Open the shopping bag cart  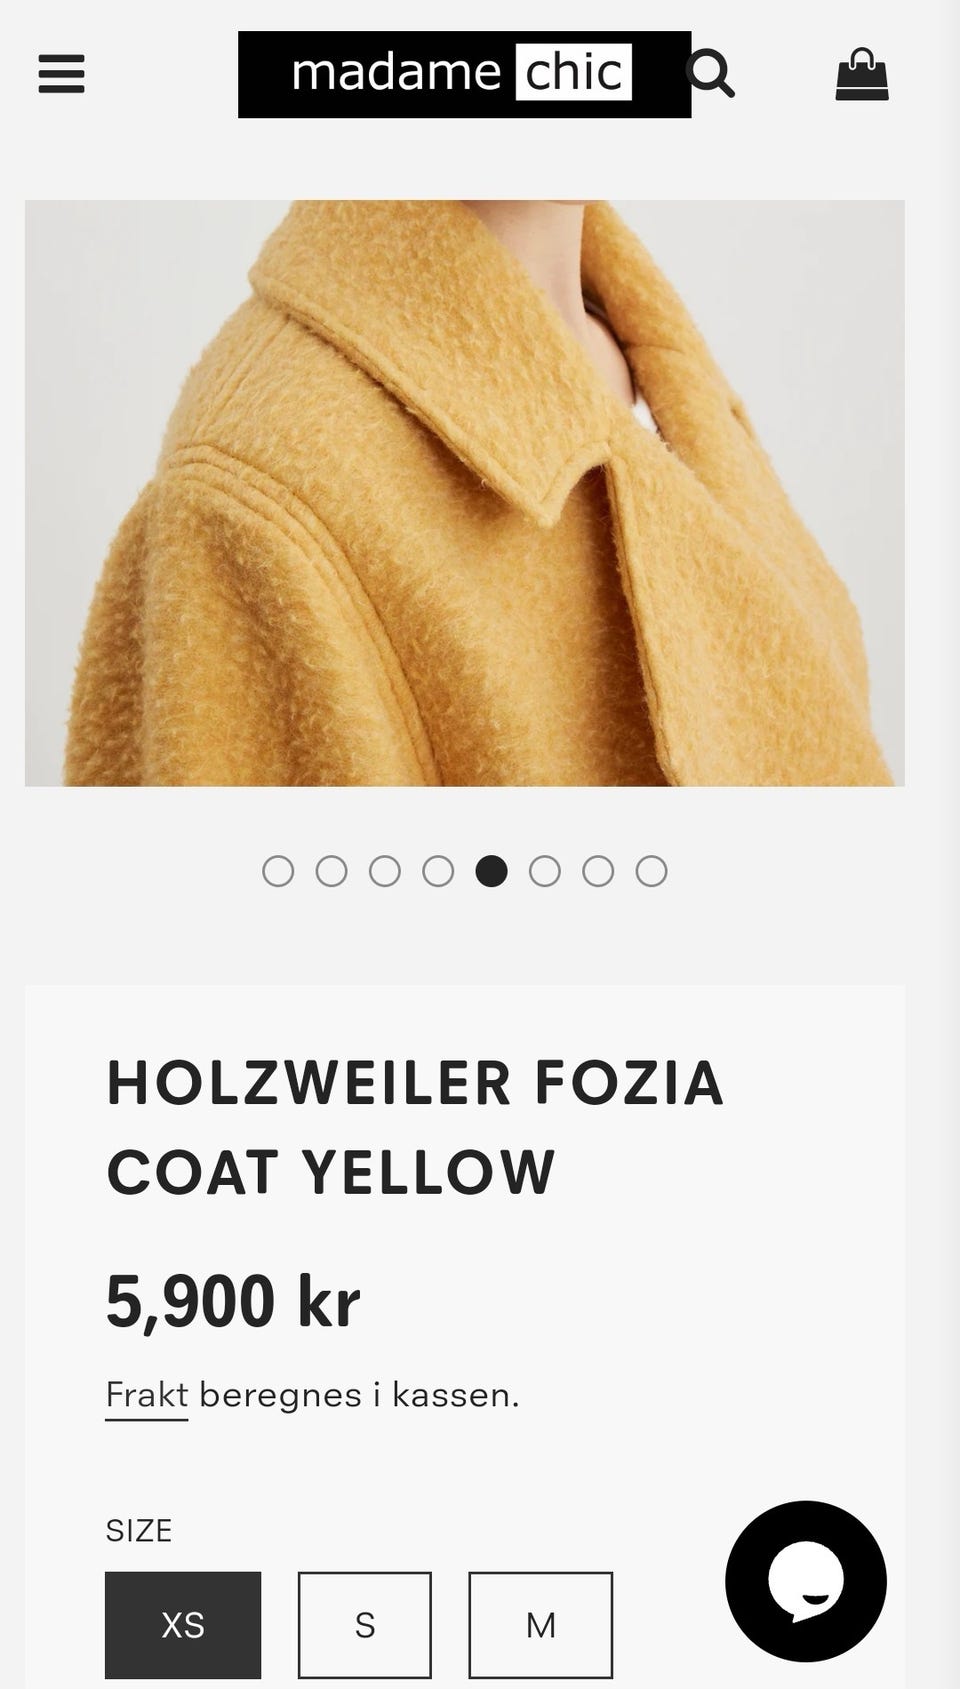[x=862, y=75]
